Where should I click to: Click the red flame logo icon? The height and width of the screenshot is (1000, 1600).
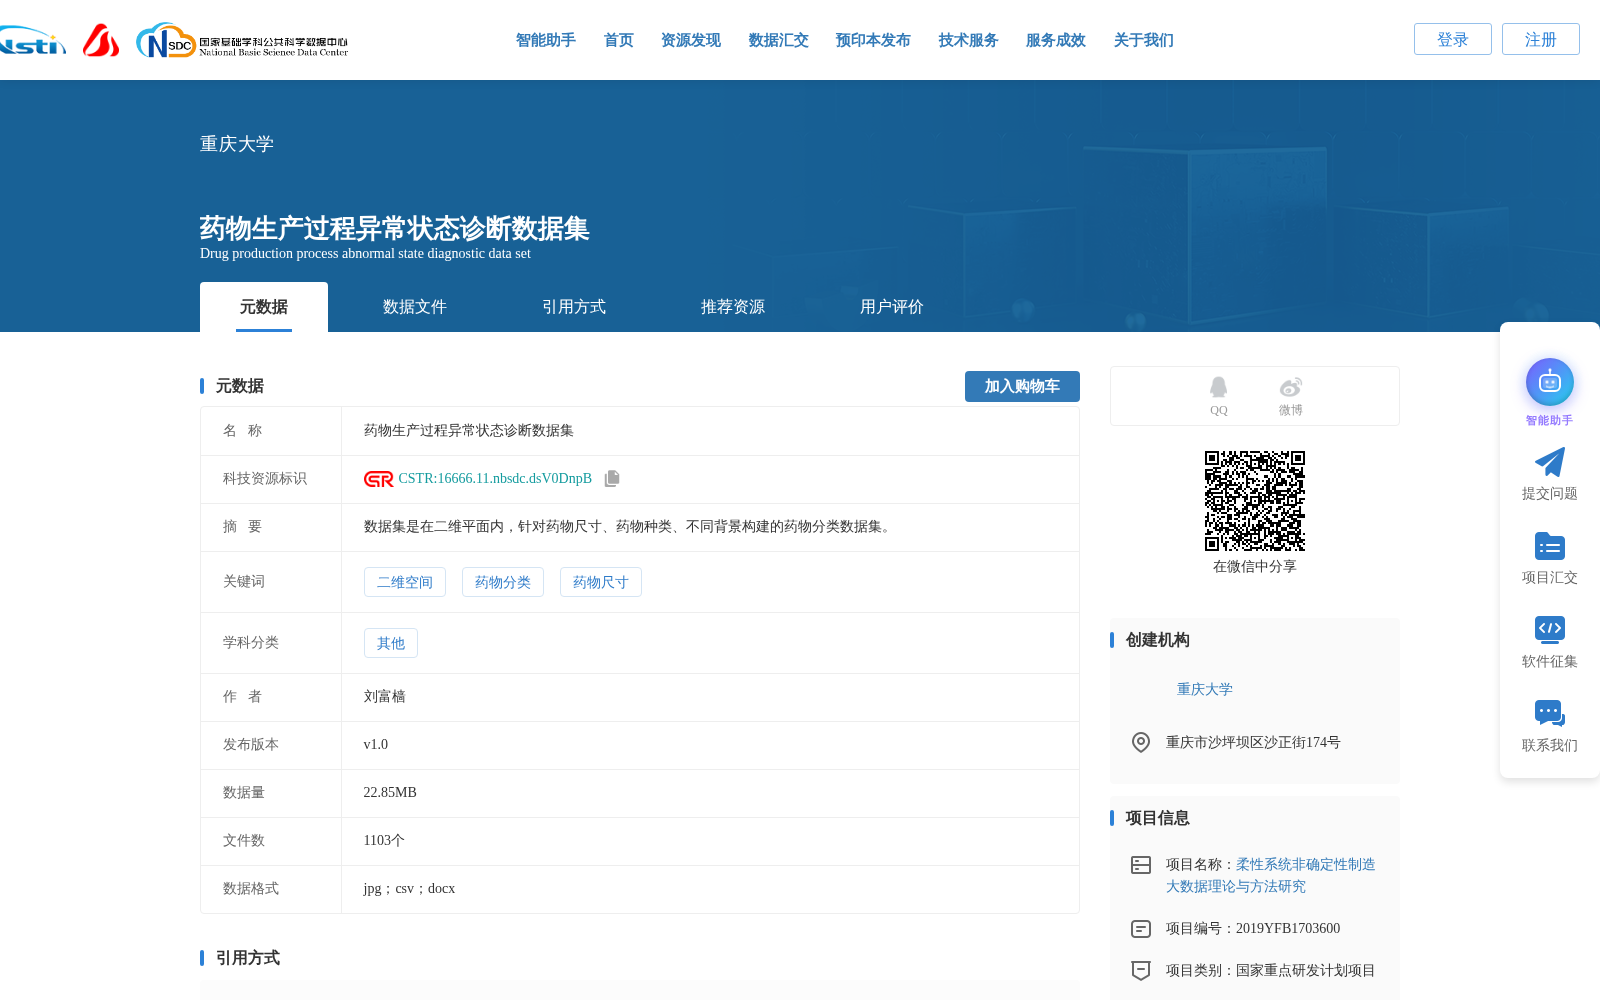[x=101, y=41]
